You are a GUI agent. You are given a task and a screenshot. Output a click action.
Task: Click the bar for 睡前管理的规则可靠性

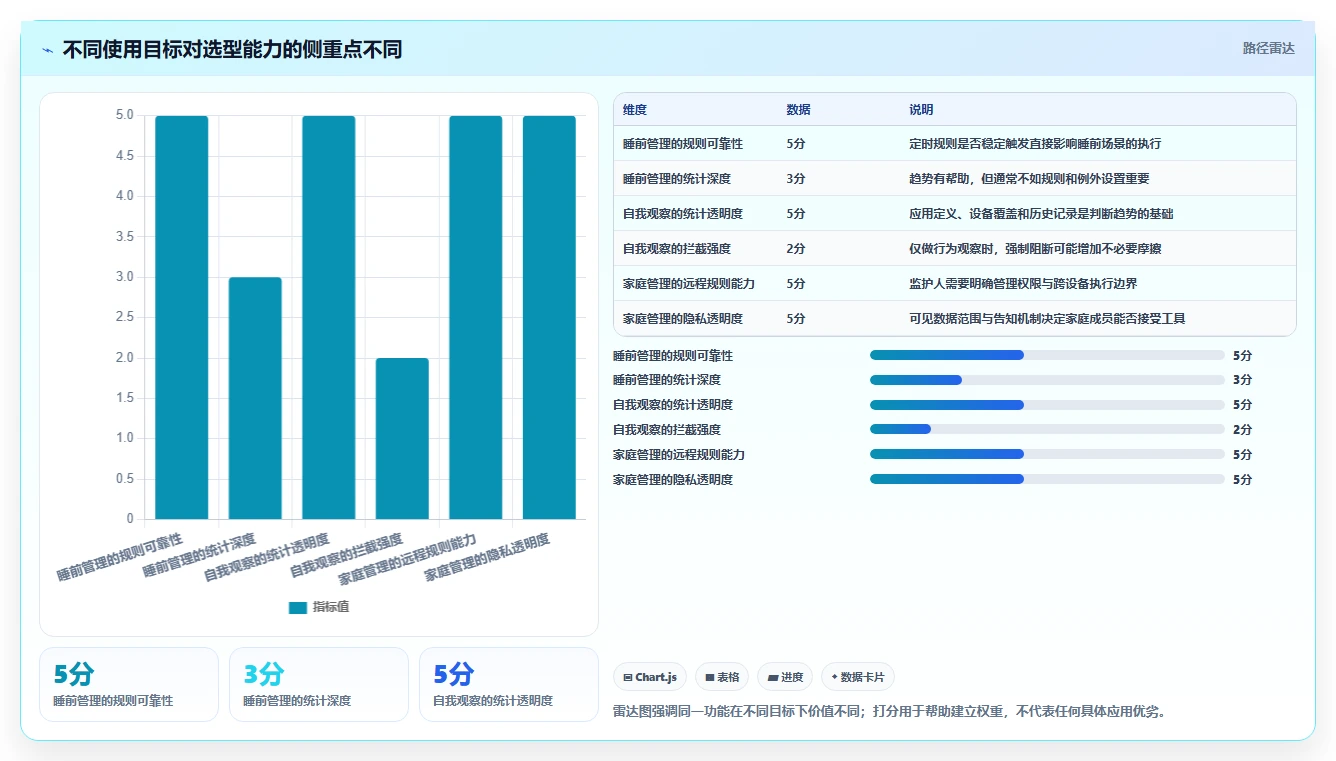tap(182, 317)
